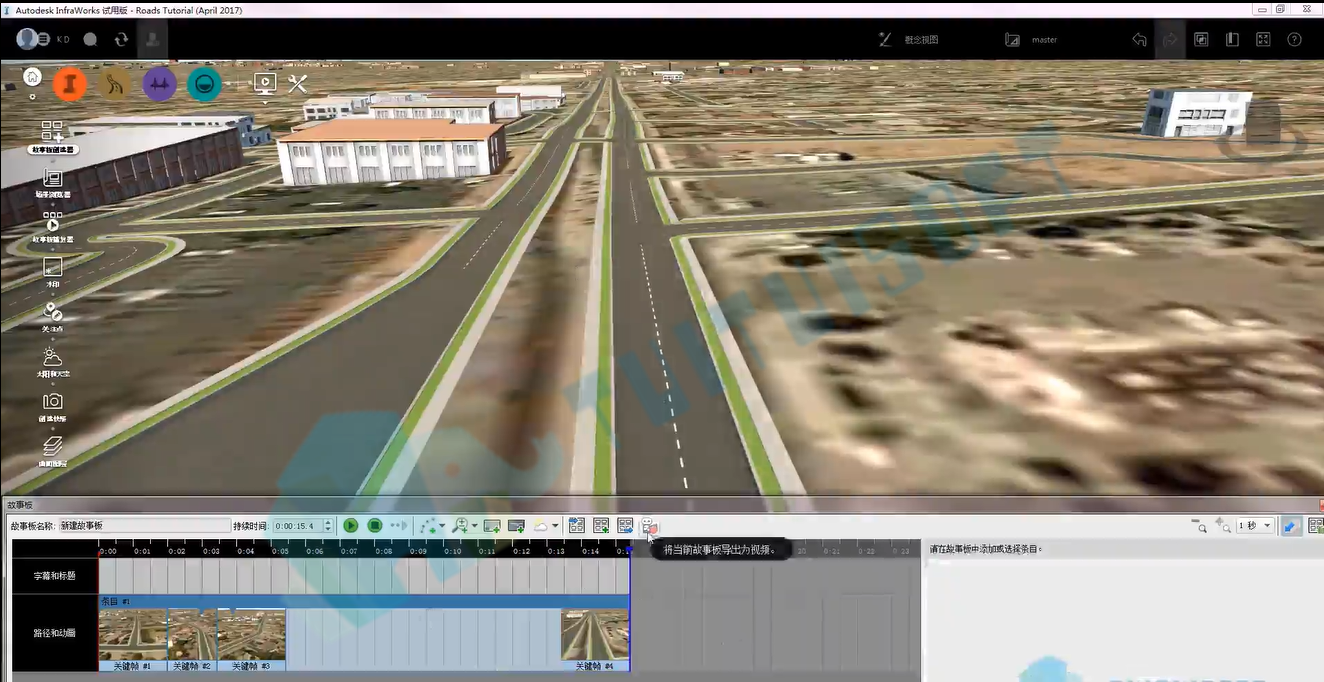Open the Storyboard Creator tool
This screenshot has width=1324, height=682.
(52, 137)
